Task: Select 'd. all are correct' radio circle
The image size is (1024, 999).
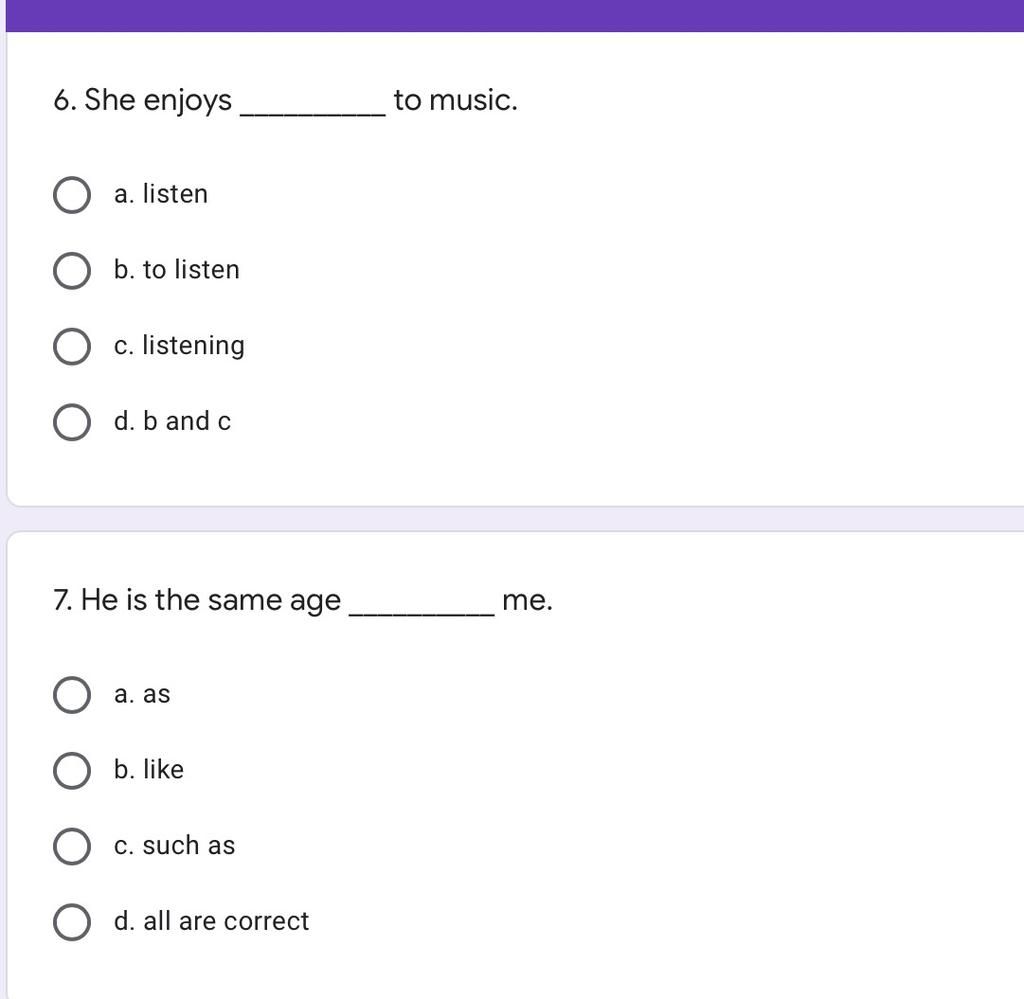Action: pyautogui.click(x=72, y=922)
